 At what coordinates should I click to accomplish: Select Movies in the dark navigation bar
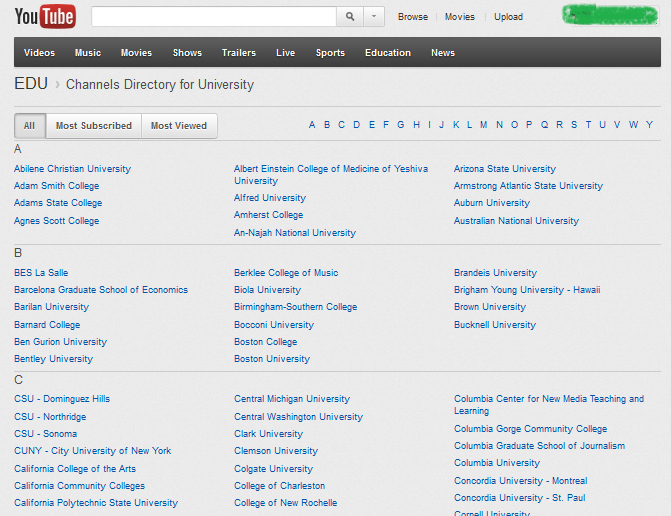tap(136, 53)
